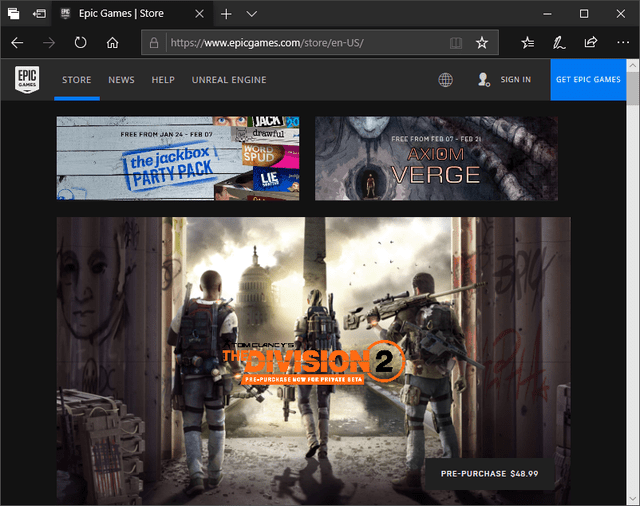Open the Jackbox Party Pack banner
This screenshot has width=640, height=506.
tap(178, 158)
